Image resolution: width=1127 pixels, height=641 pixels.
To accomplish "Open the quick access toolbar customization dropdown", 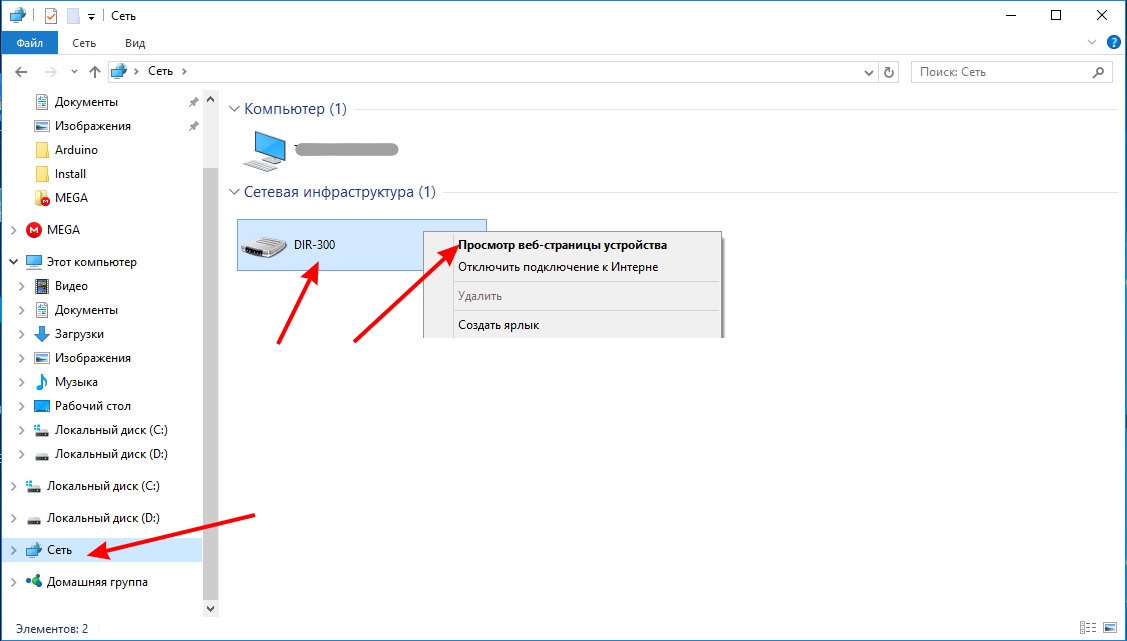I will pos(89,15).
